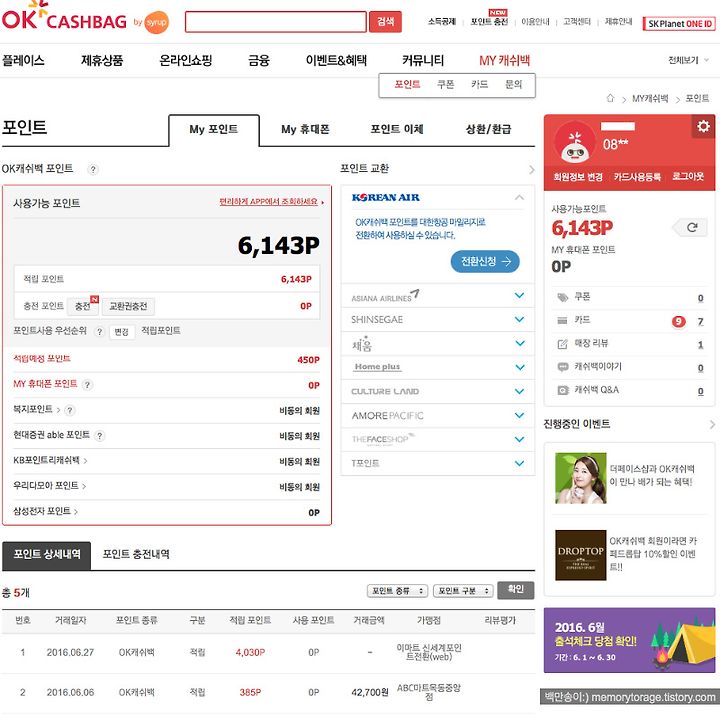The width and height of the screenshot is (720, 719).
Task: Select the 포인트 충전내역 tab
Action: 136,555
